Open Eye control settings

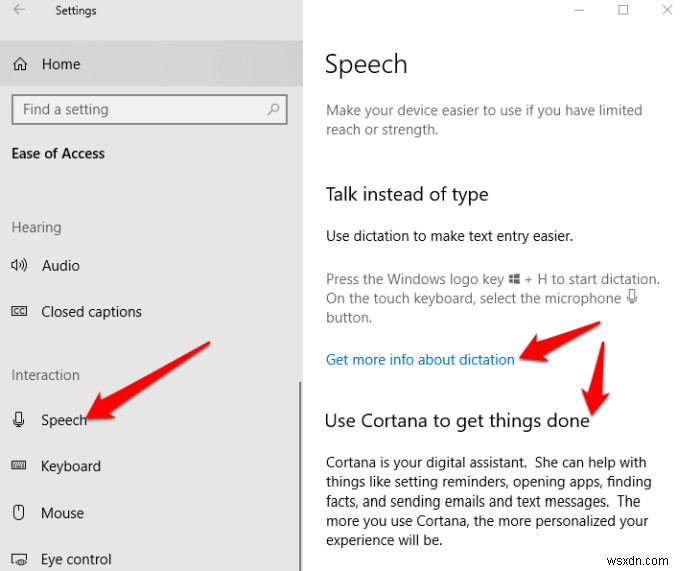pyautogui.click(x=76, y=559)
